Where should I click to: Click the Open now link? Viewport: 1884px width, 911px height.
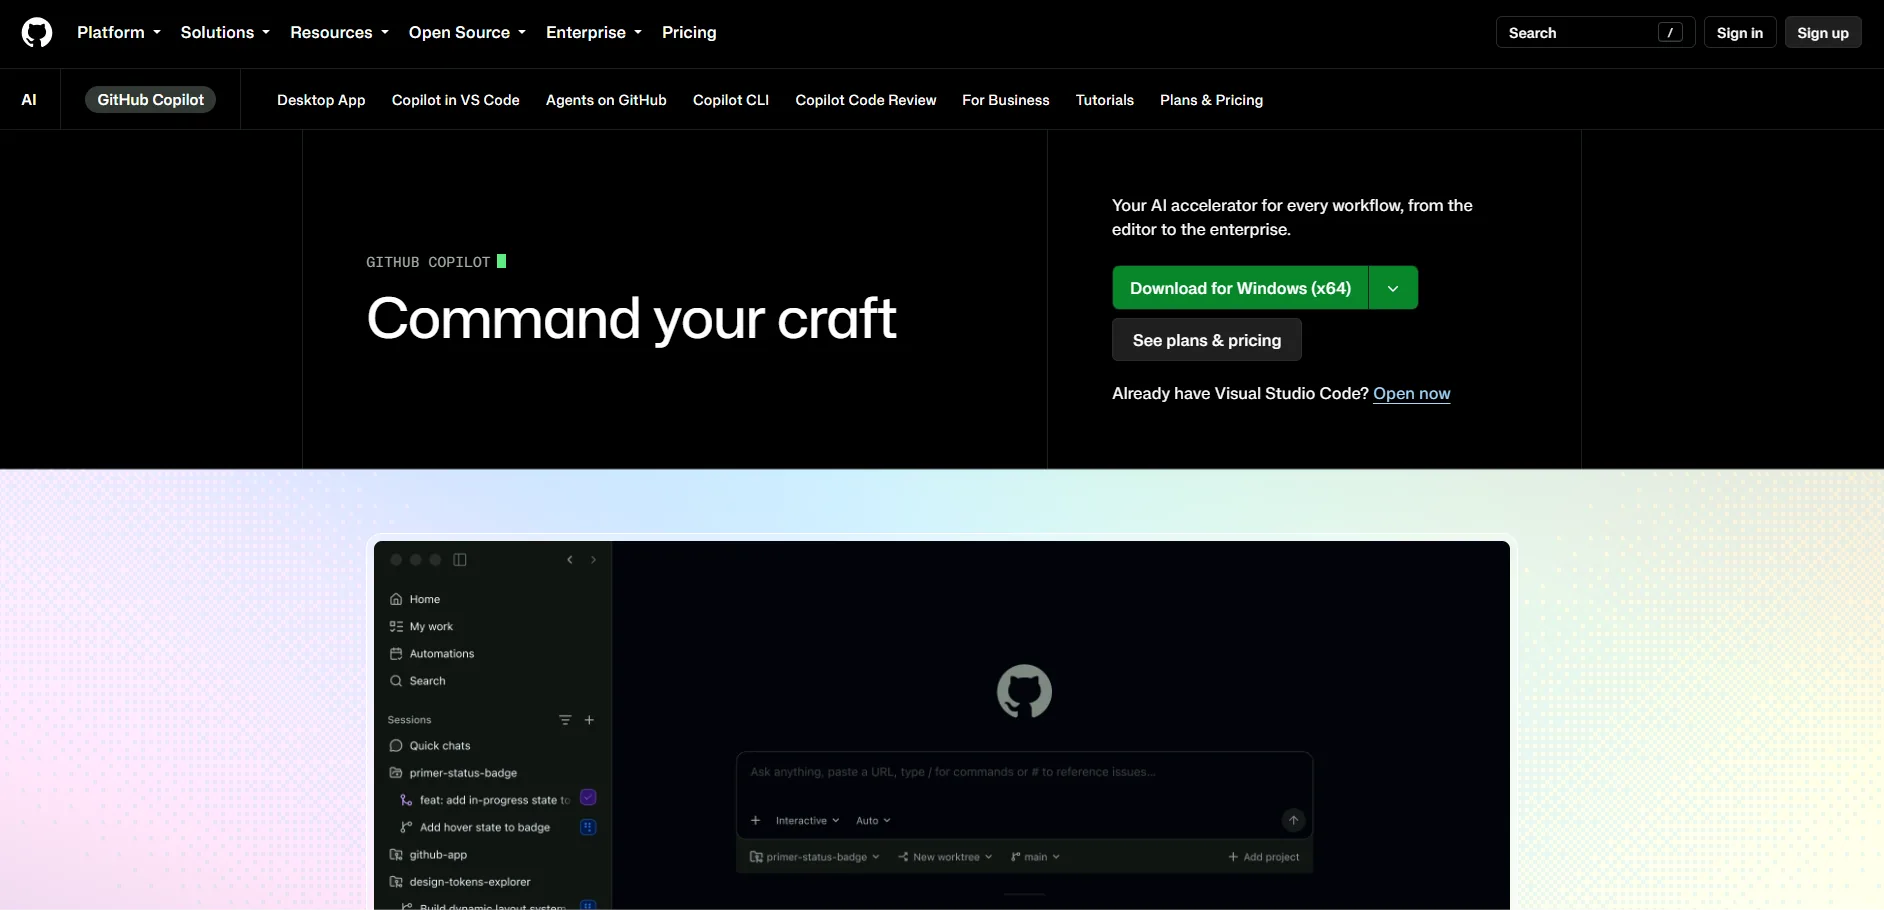click(x=1411, y=394)
